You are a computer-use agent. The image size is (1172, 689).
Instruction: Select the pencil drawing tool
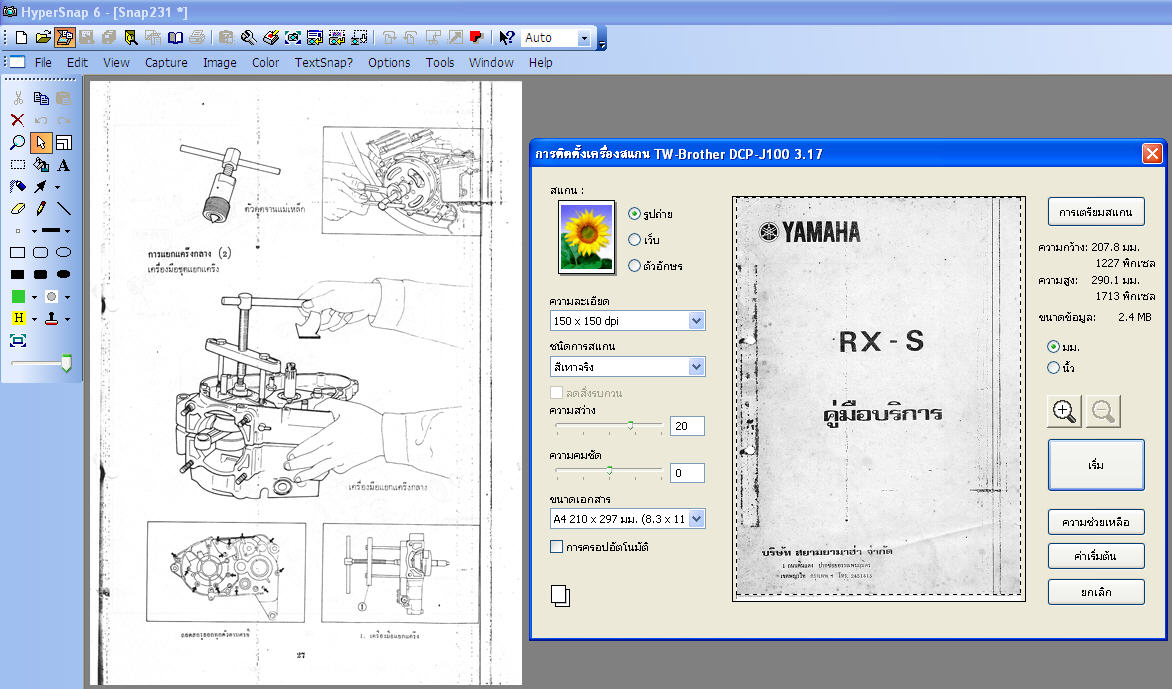coord(41,208)
